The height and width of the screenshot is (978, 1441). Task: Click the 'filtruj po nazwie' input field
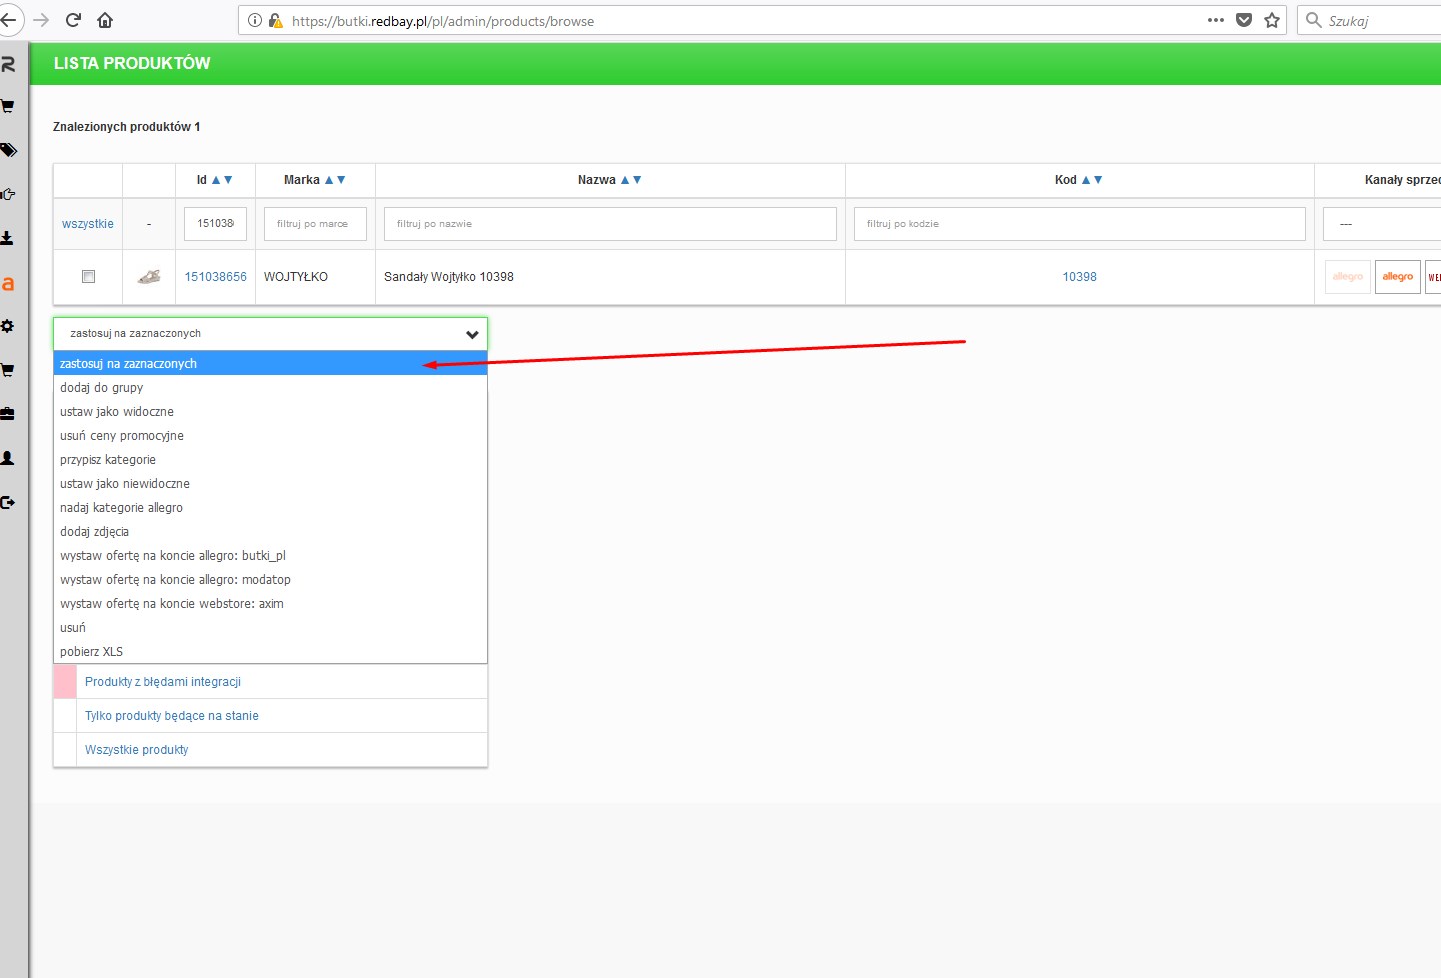pyautogui.click(x=610, y=224)
